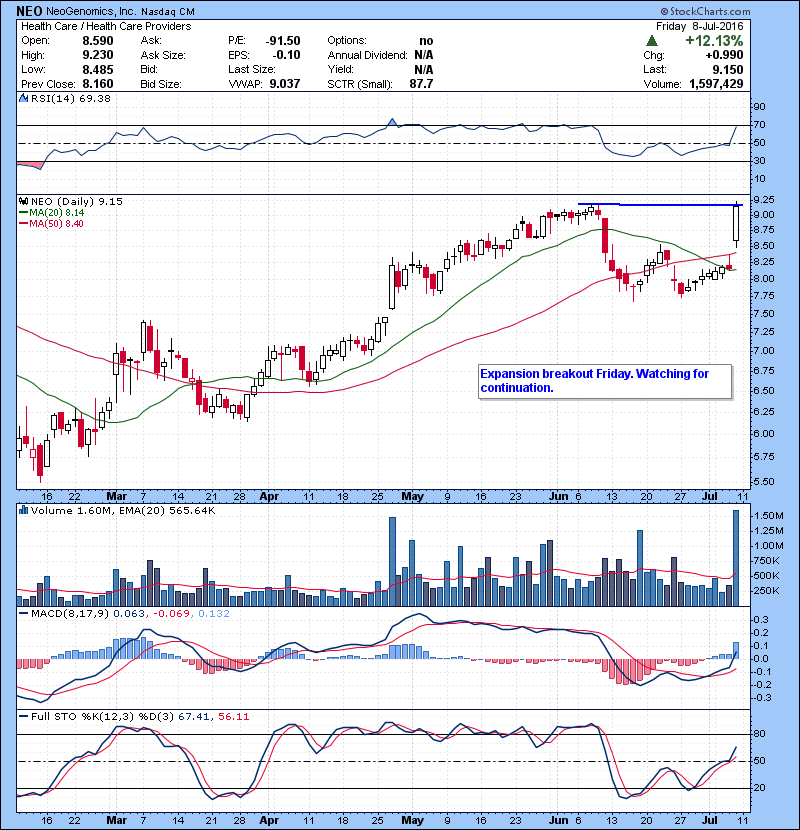This screenshot has width=800, height=830.
Task: Click the Prev Close value 8.160
Action: [x=98, y=84]
